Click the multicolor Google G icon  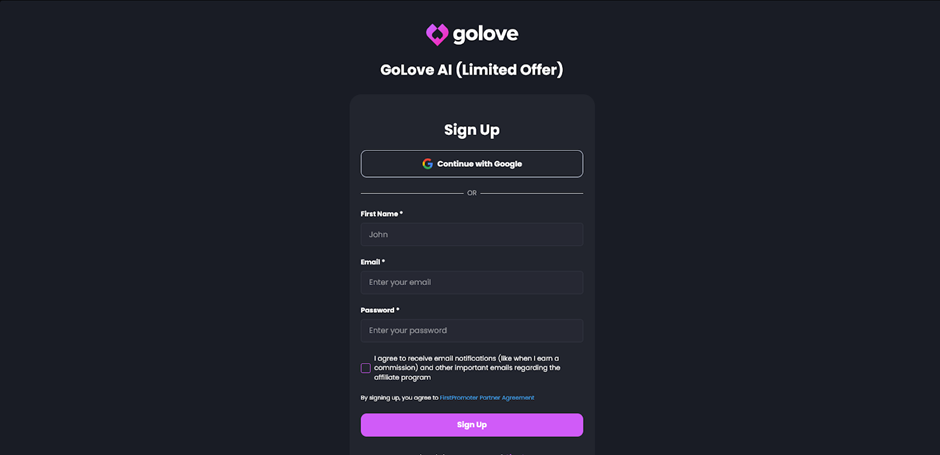point(427,164)
